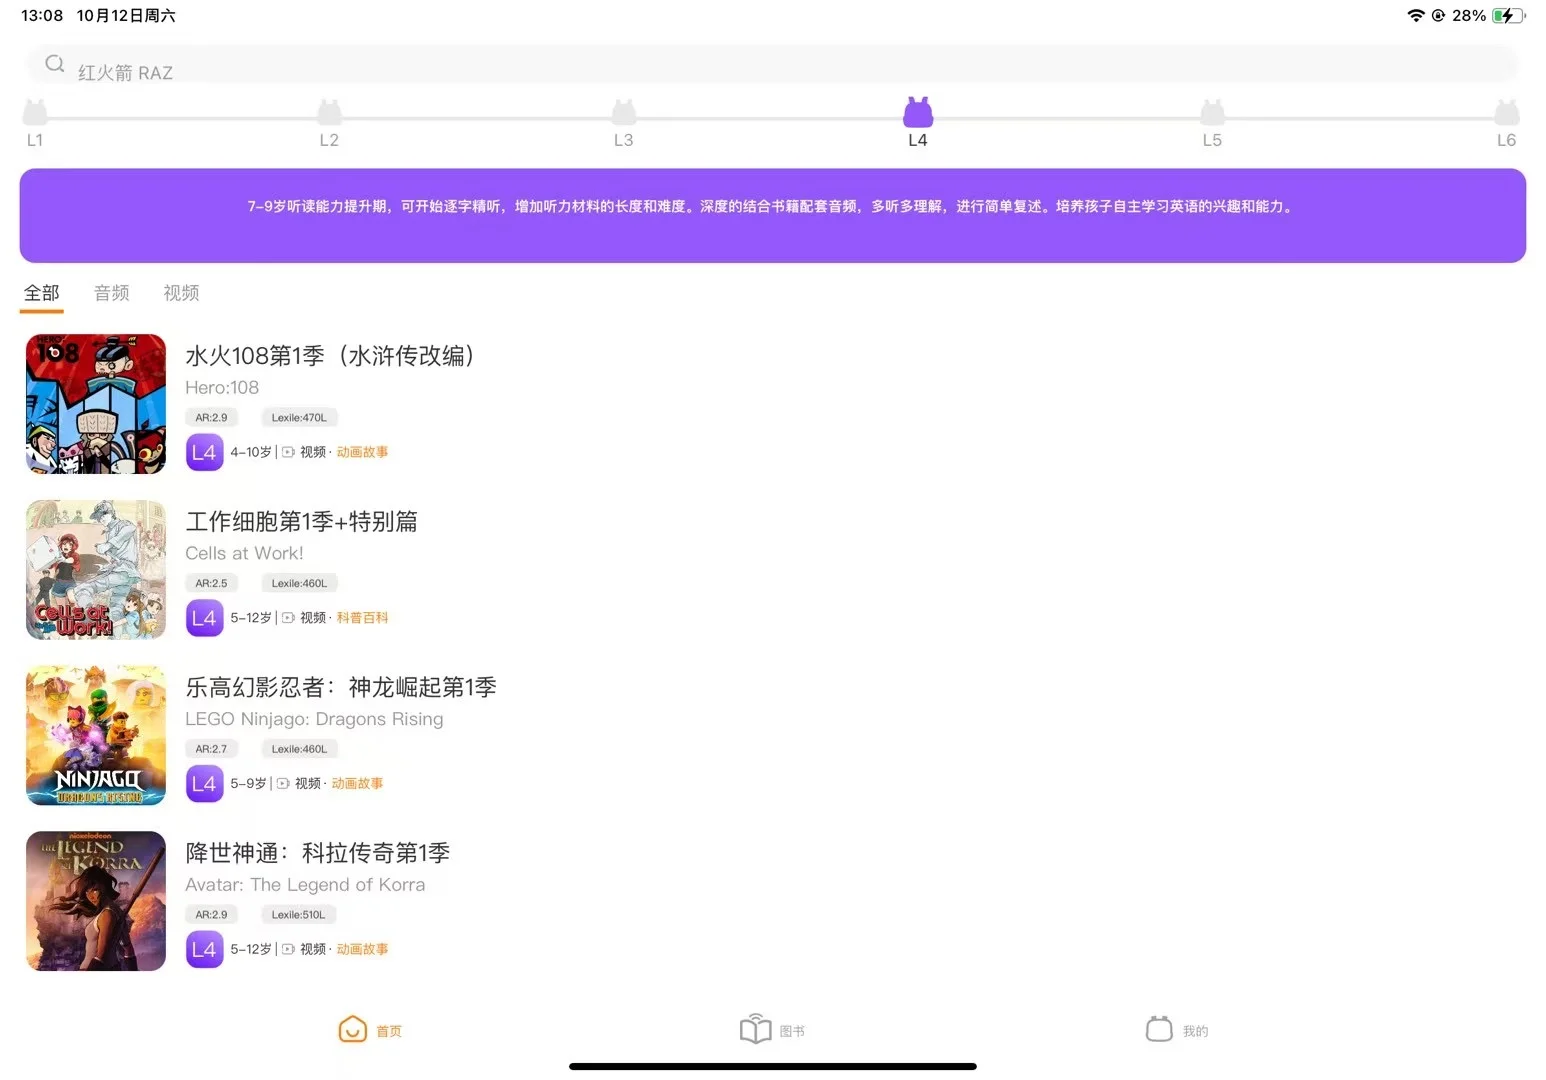Image resolution: width=1546 pixels, height=1080 pixels.
Task: Select the L2 backpack level icon
Action: point(329,113)
